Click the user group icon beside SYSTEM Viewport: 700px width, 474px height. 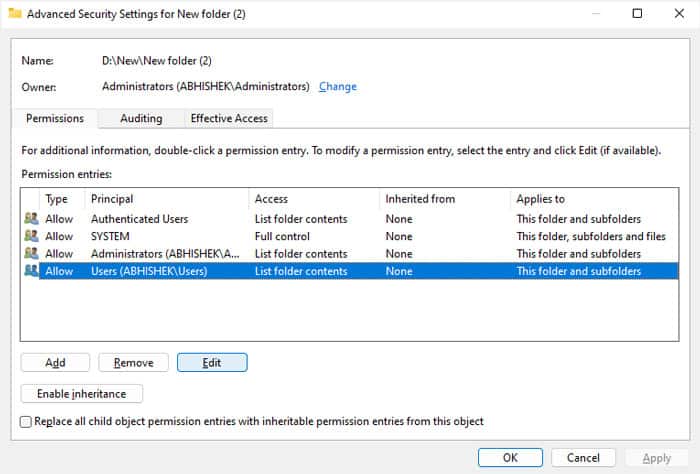tap(31, 236)
